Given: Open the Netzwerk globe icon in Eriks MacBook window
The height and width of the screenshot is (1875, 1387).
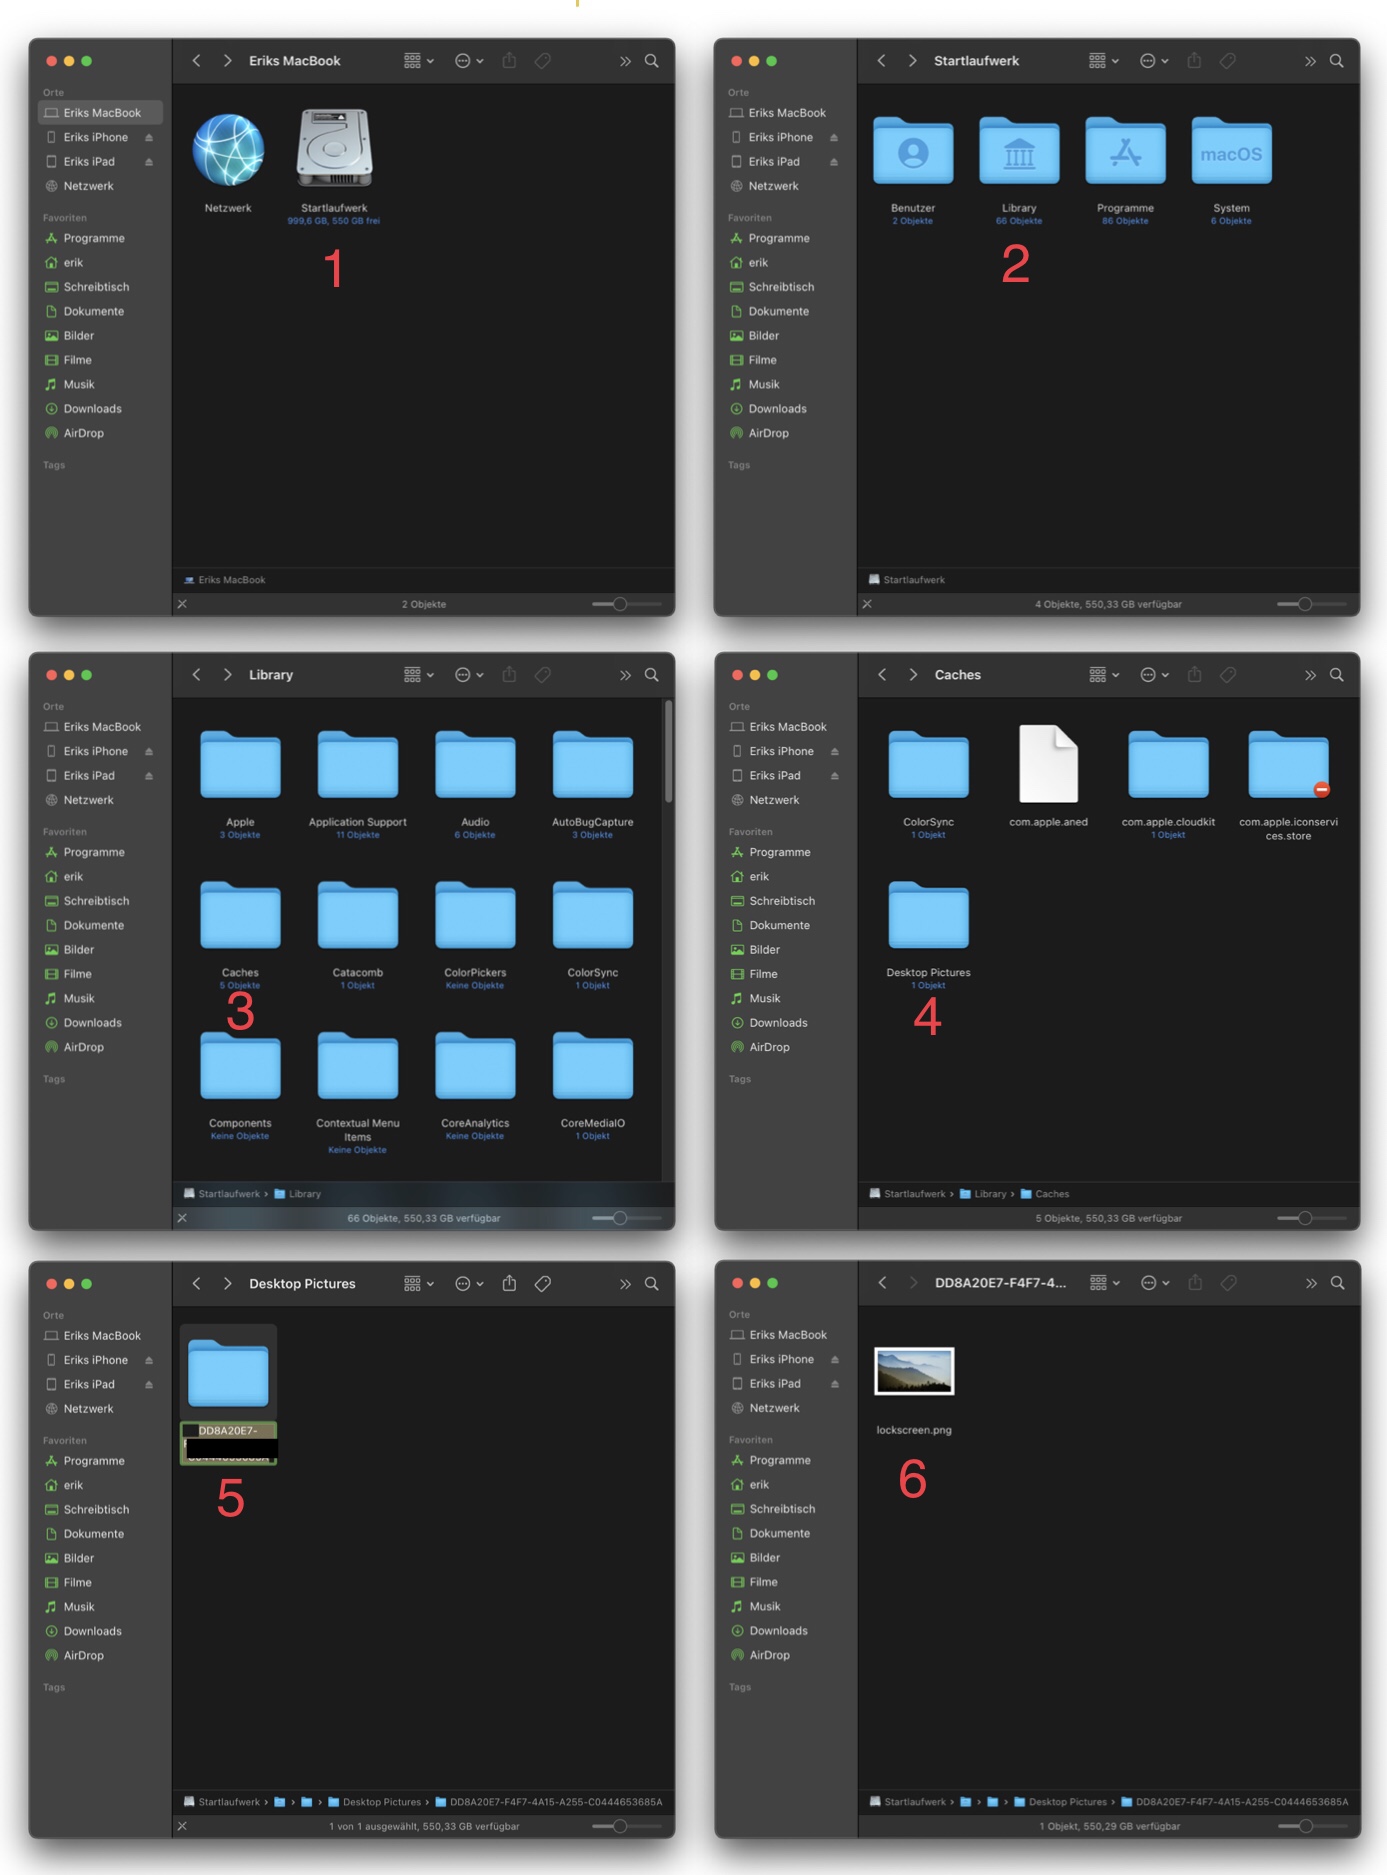Looking at the screenshot, I should pyautogui.click(x=228, y=150).
